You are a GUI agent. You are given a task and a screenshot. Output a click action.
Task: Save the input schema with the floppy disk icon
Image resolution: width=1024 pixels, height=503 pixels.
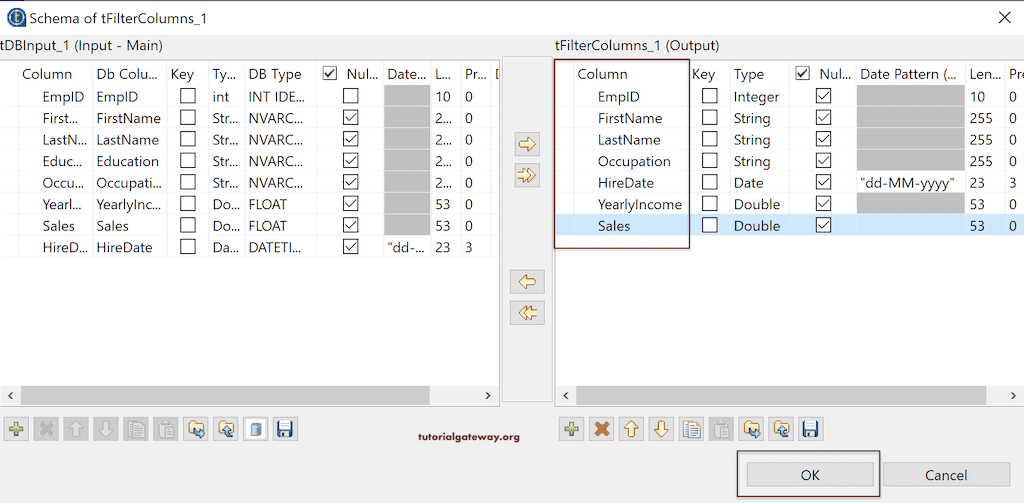(x=285, y=429)
